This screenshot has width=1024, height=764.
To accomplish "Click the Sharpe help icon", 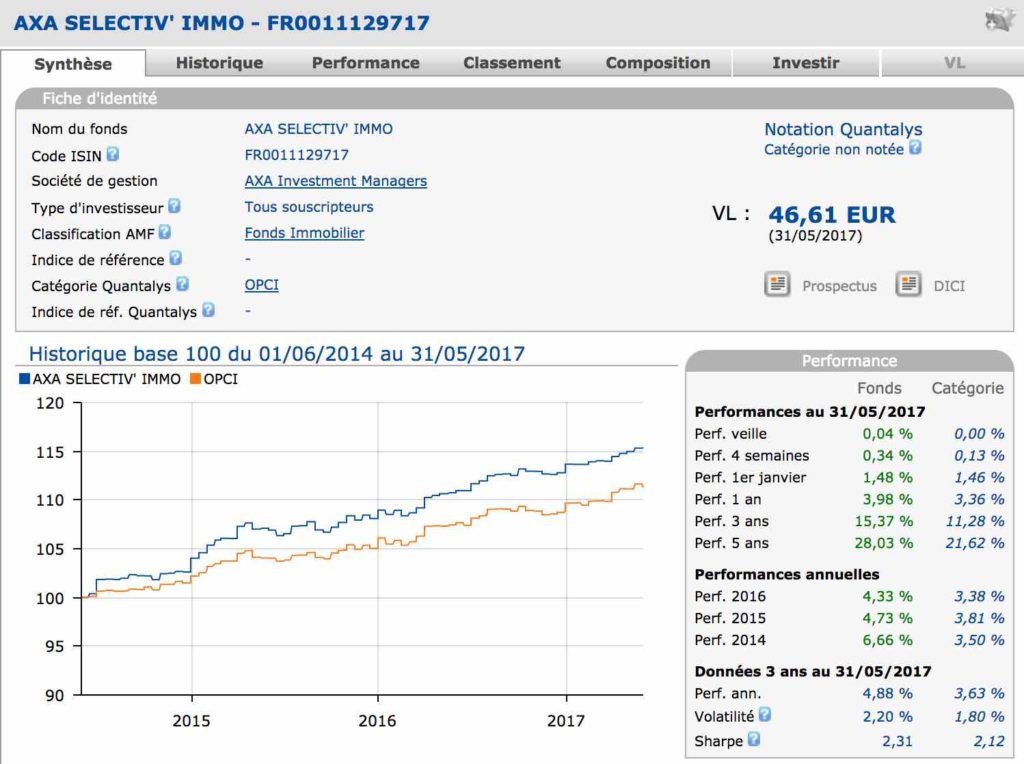I will pyautogui.click(x=754, y=739).
